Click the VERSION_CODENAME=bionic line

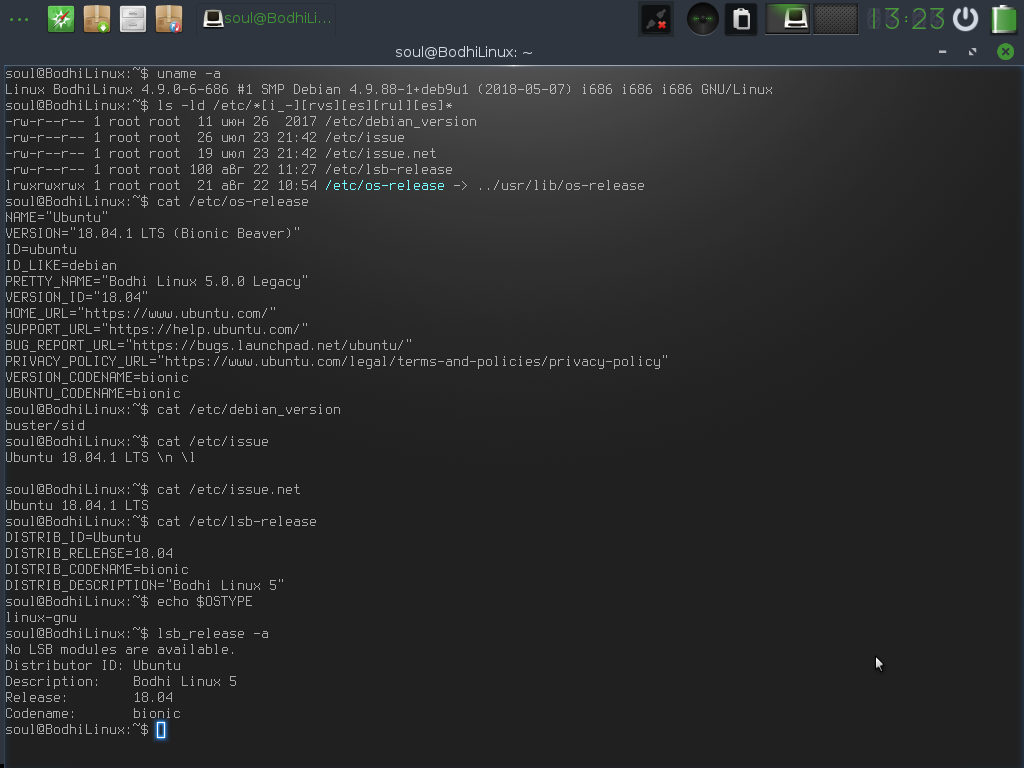pyautogui.click(x=97, y=377)
